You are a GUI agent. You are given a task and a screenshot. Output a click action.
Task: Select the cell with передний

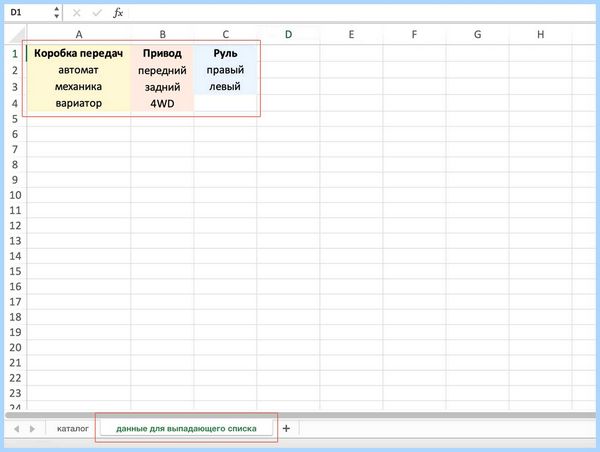(x=162, y=70)
